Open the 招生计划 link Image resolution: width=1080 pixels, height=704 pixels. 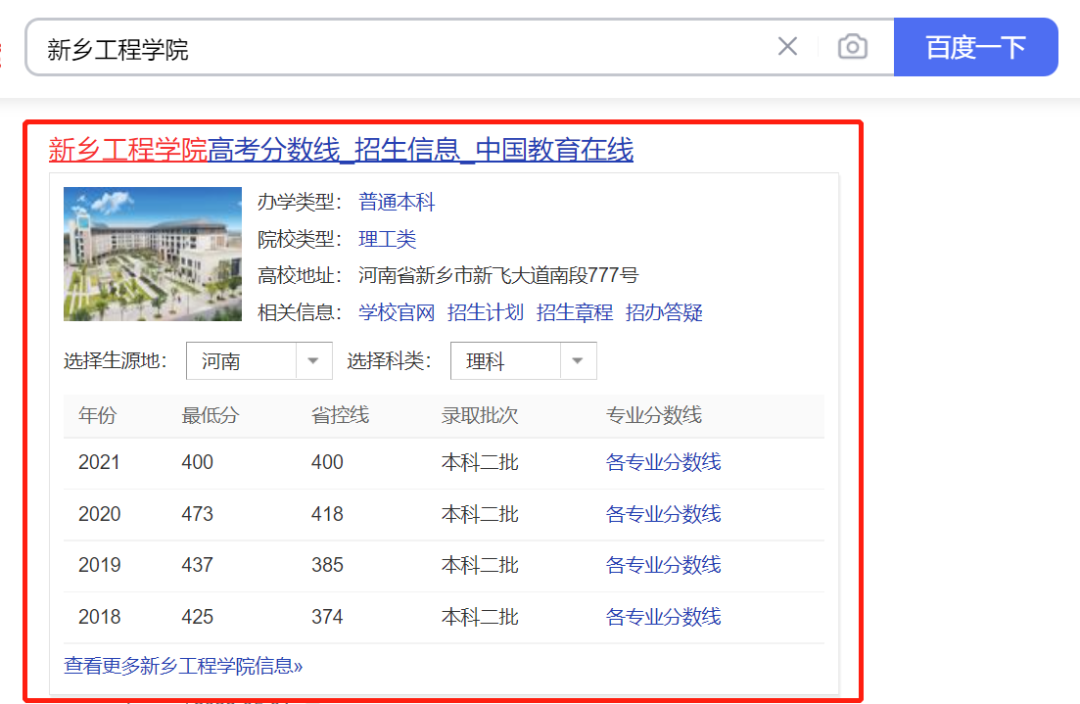[485, 312]
